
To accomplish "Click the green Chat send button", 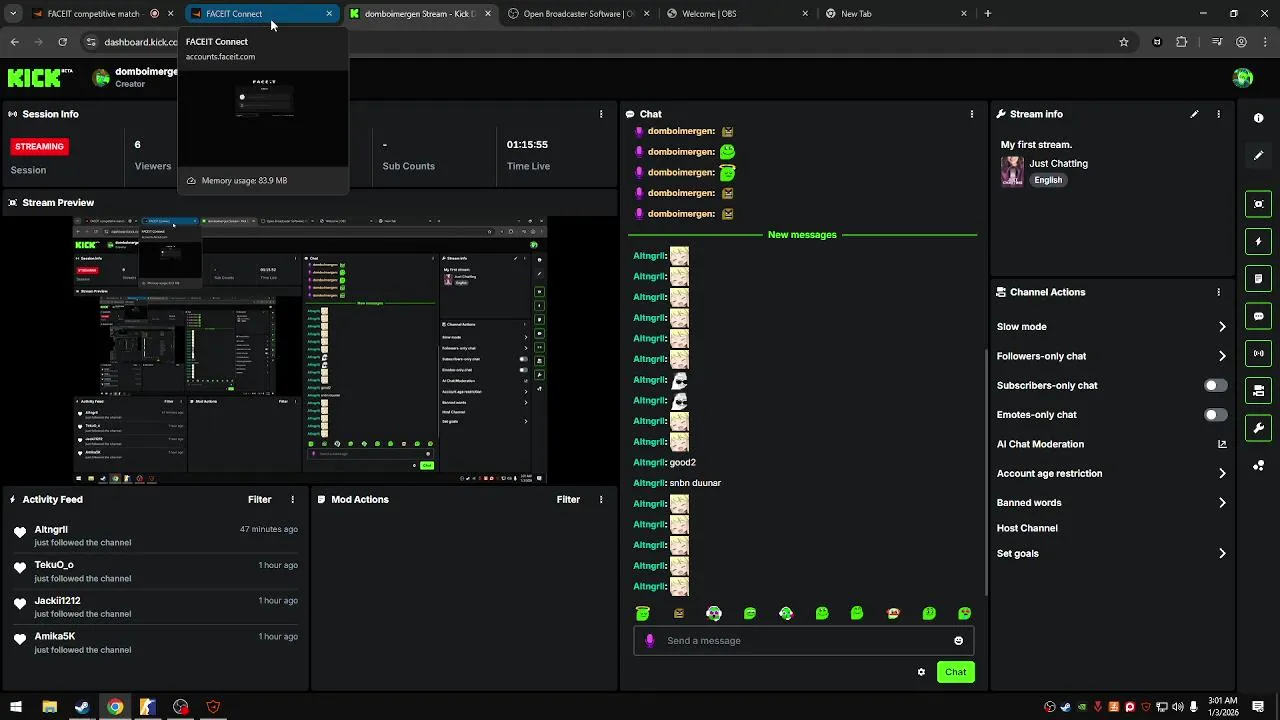I will click(x=956, y=672).
